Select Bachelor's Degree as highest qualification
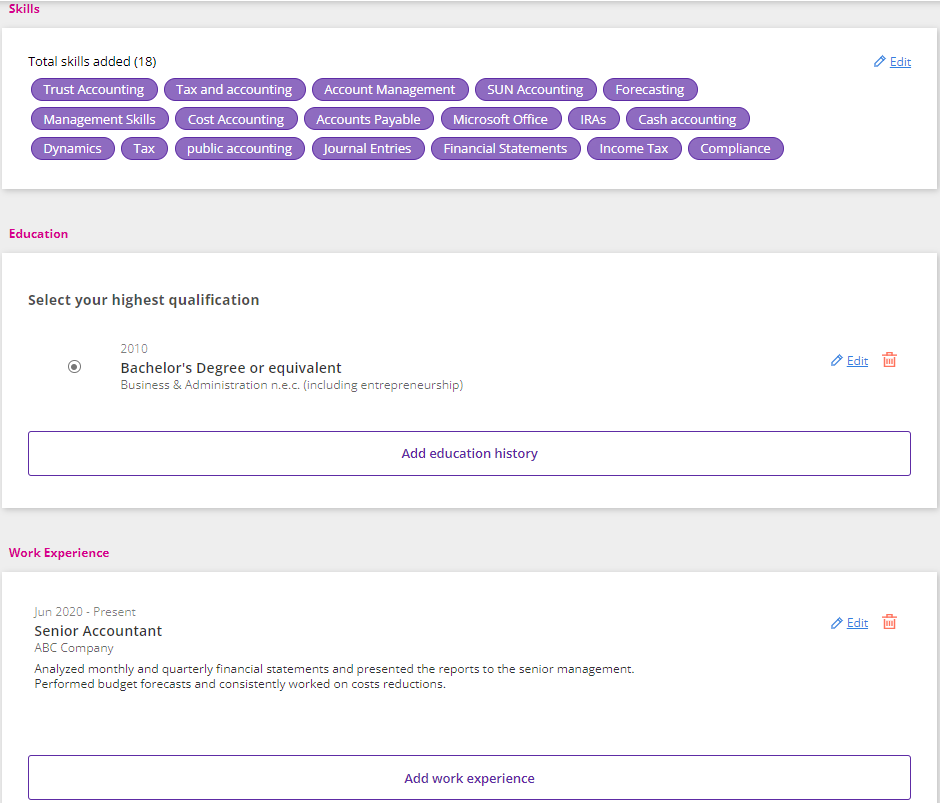This screenshot has width=940, height=803. tap(74, 366)
